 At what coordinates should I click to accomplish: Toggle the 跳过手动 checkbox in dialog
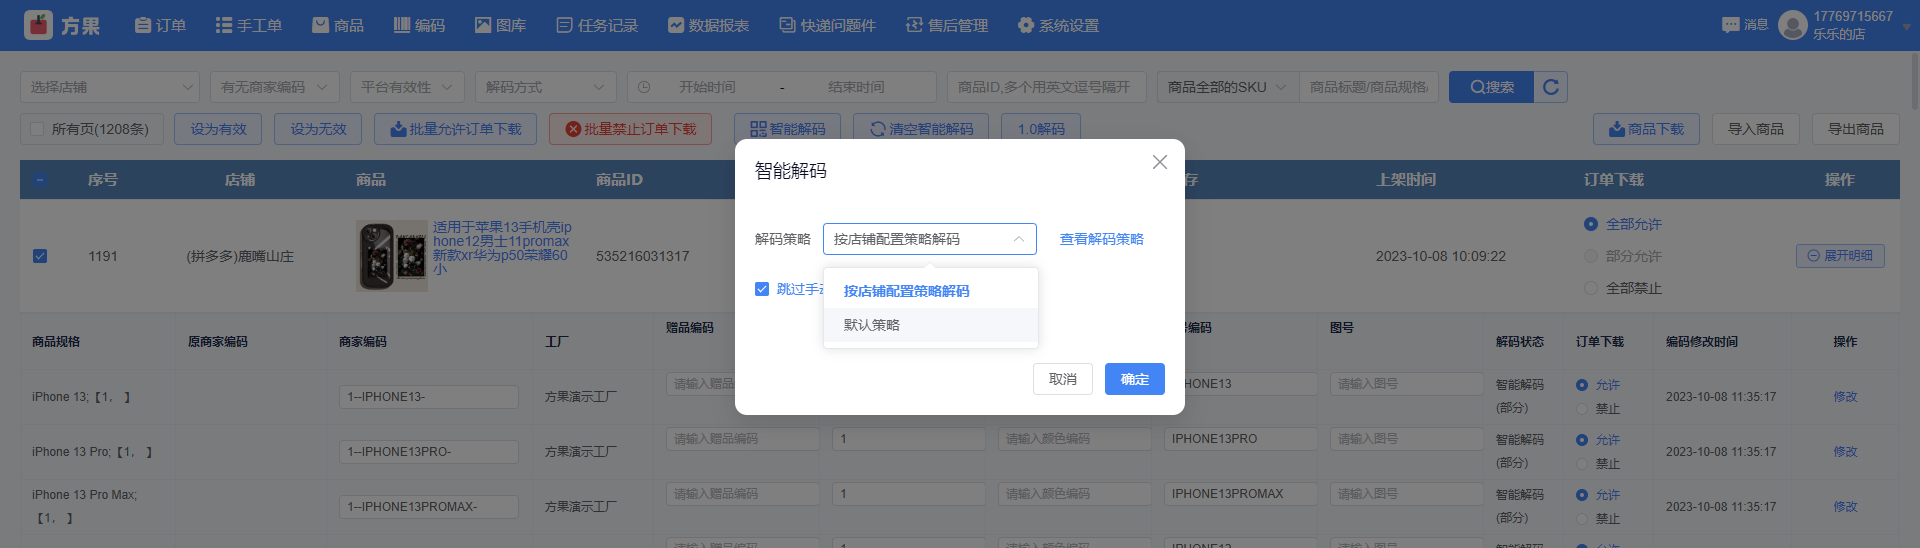[x=762, y=289]
